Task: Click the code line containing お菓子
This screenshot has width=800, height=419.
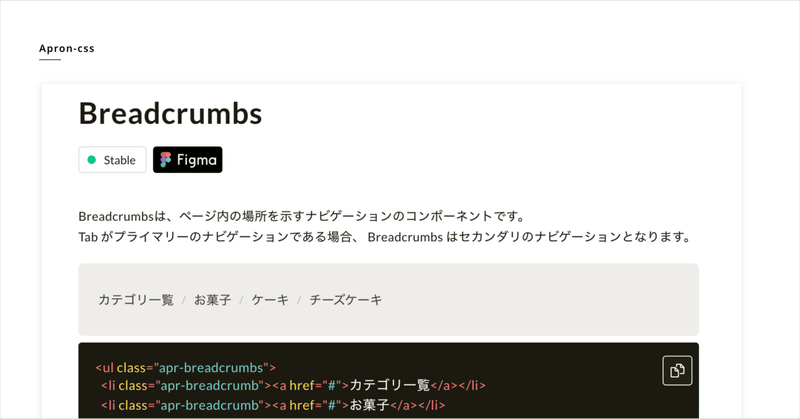Action: [273, 405]
